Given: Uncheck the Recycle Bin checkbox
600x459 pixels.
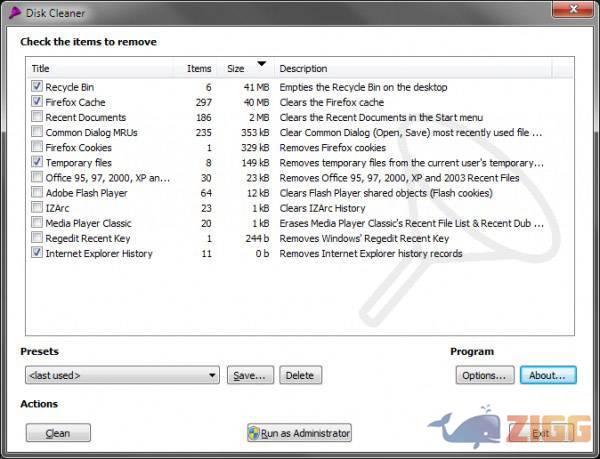Looking at the screenshot, I should click(37, 87).
